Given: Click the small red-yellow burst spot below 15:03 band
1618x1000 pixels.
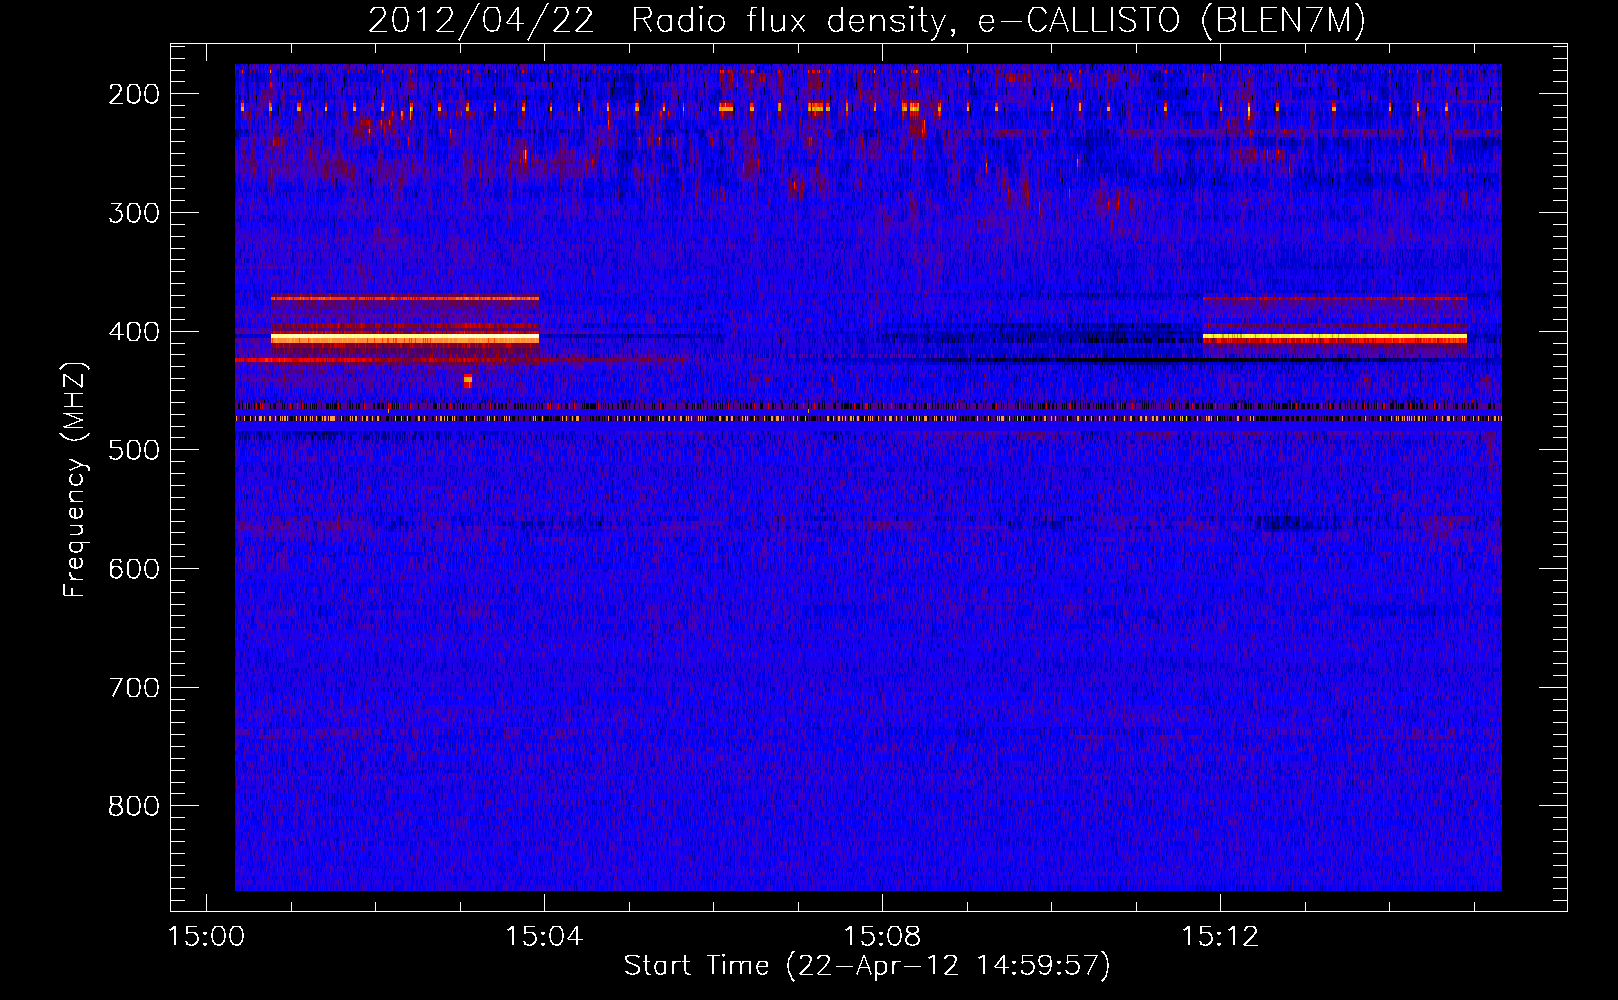Looking at the screenshot, I should tap(467, 381).
